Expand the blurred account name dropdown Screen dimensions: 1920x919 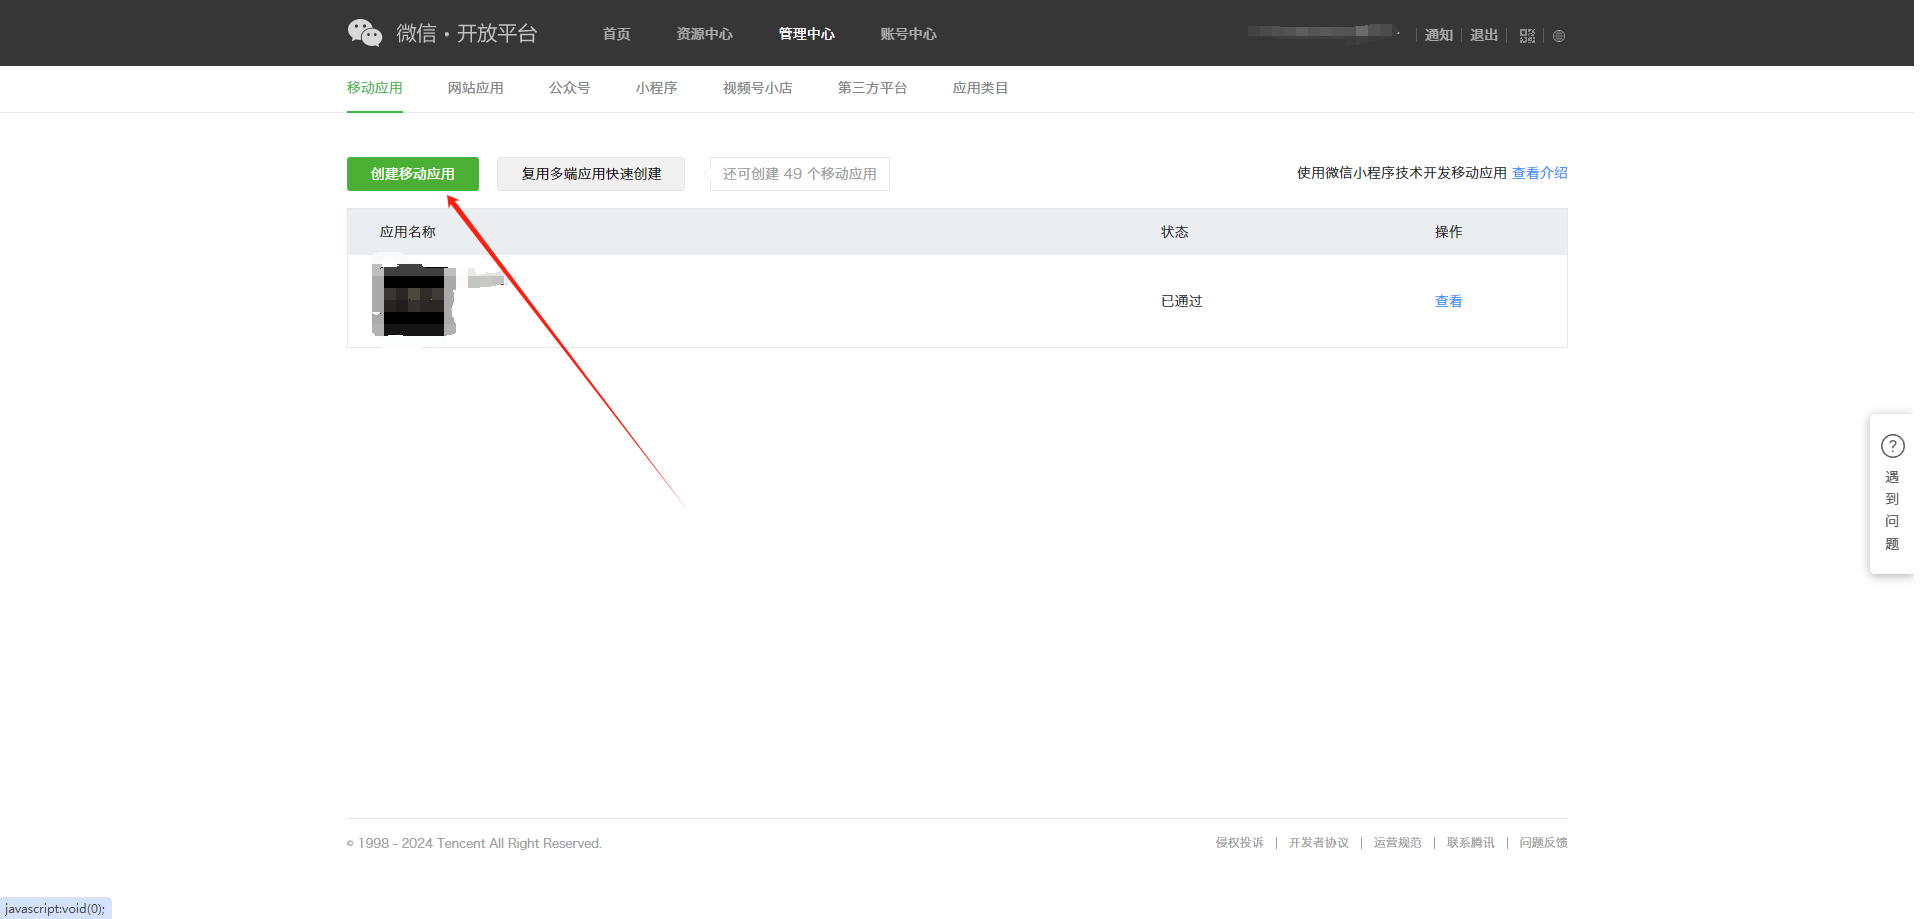(1323, 32)
